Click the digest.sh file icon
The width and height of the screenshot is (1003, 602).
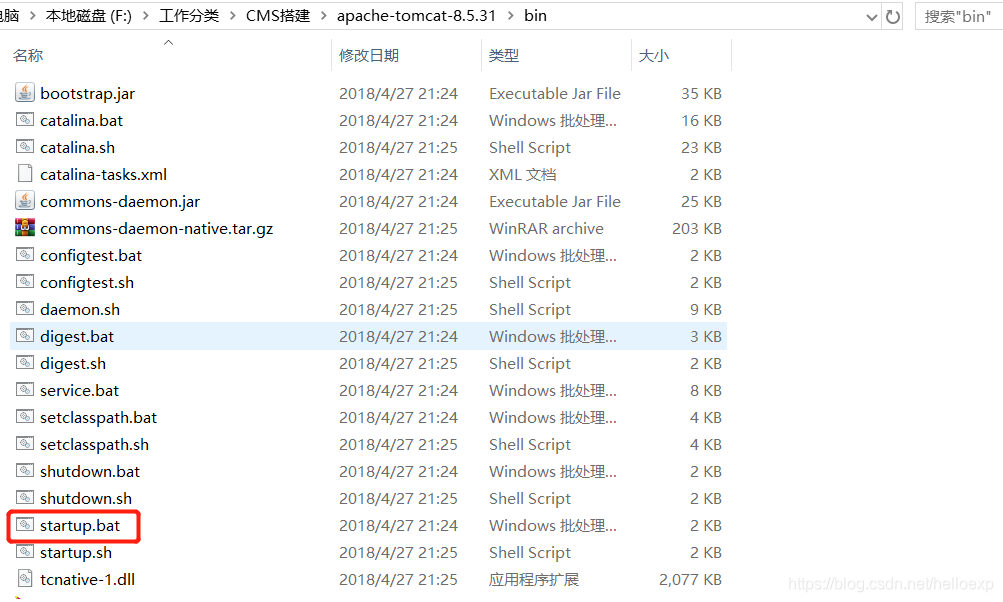click(25, 363)
